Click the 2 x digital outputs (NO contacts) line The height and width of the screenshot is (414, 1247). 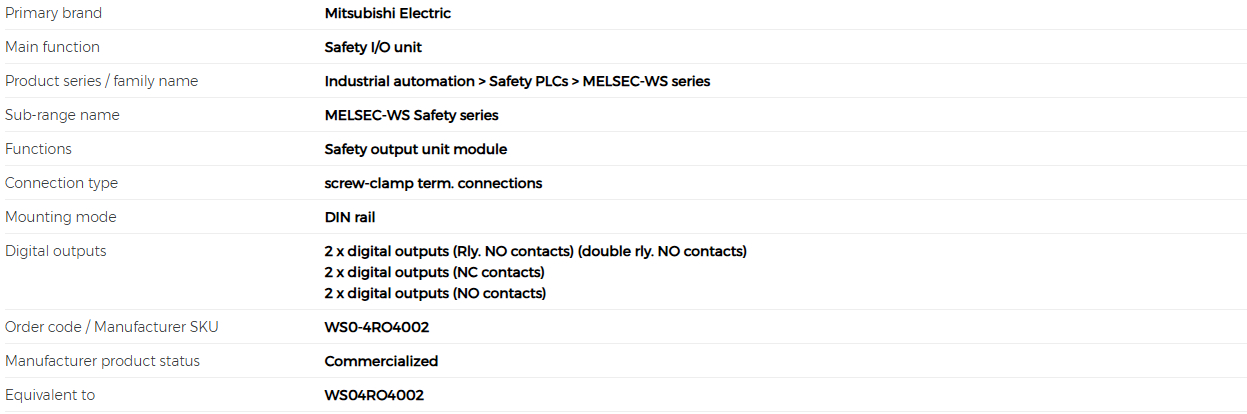pos(436,293)
